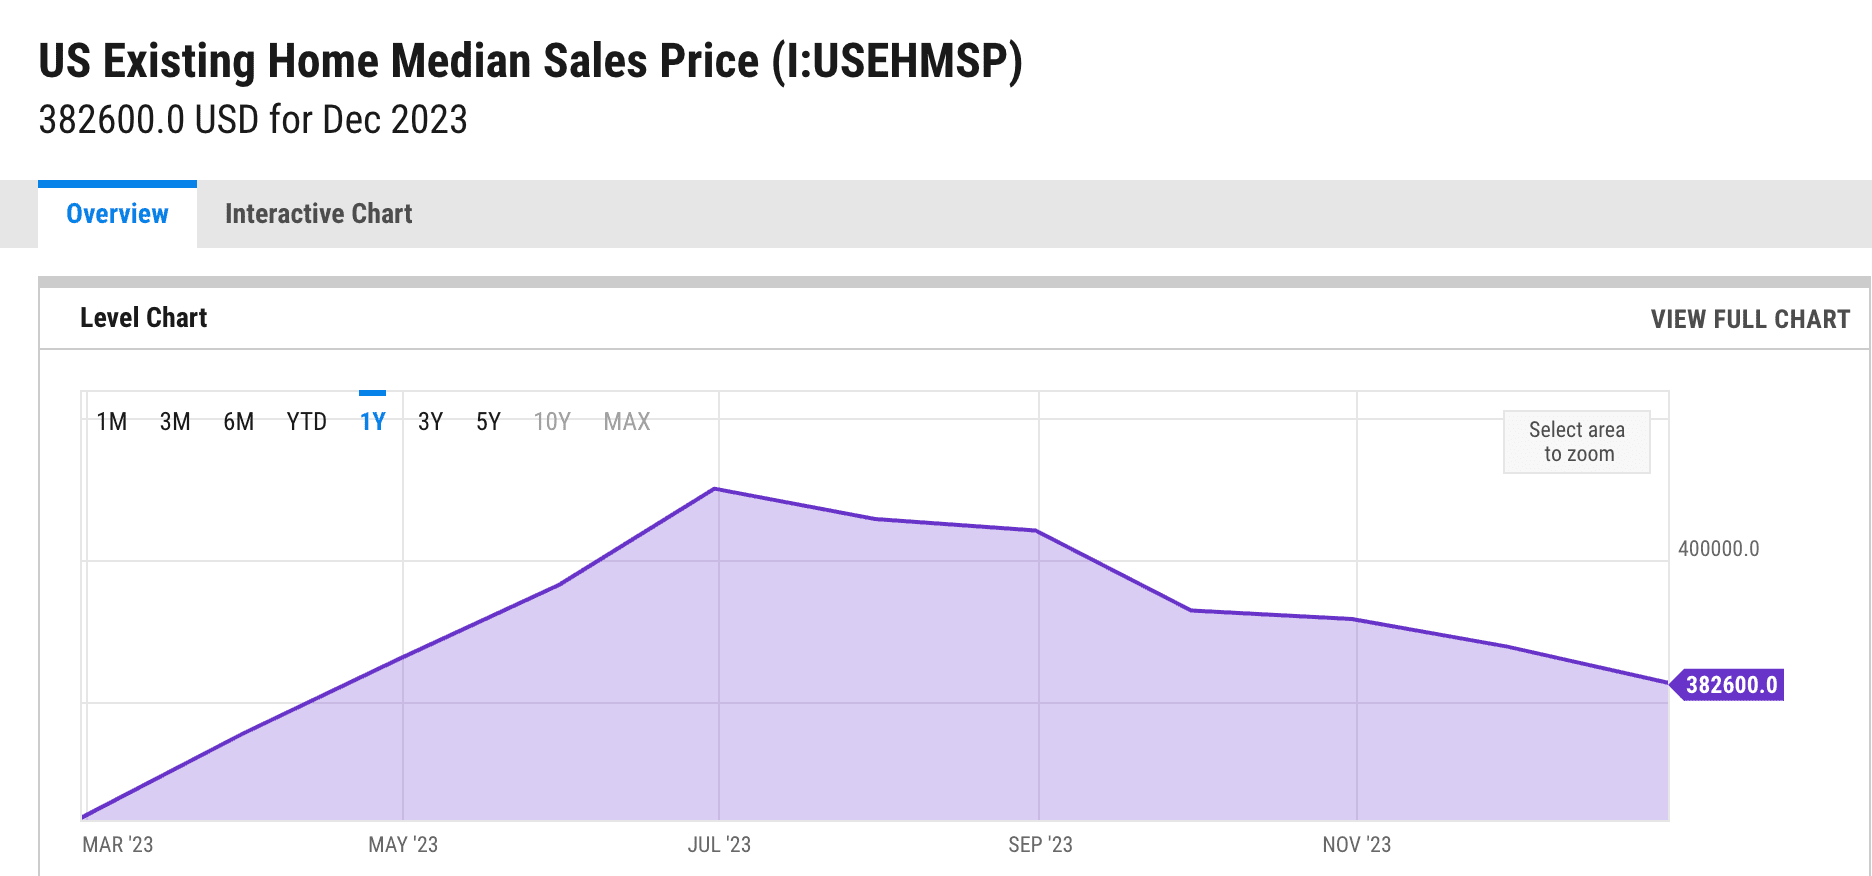Pick the 5Y time range

coord(488,422)
